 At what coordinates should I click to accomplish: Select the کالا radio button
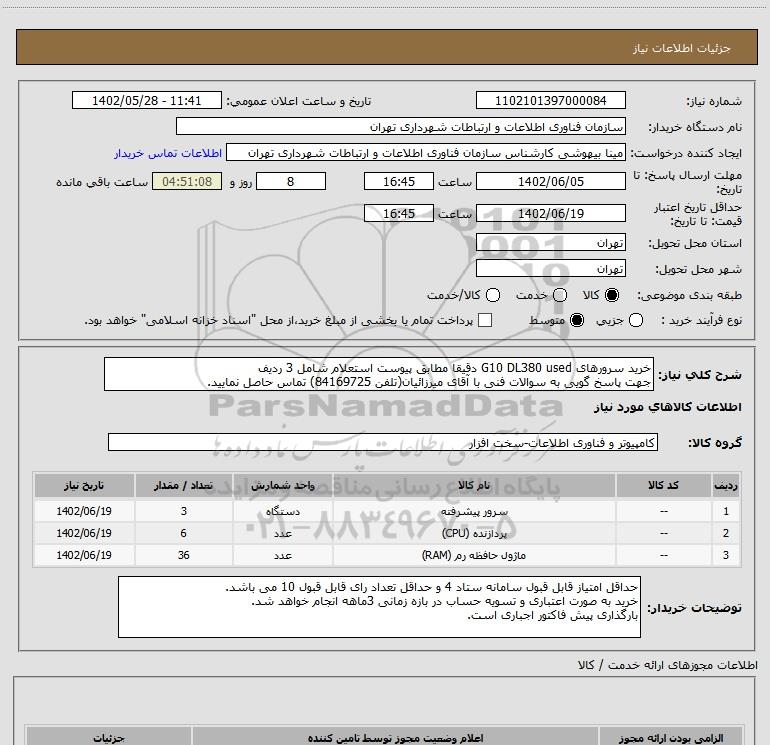[x=612, y=295]
